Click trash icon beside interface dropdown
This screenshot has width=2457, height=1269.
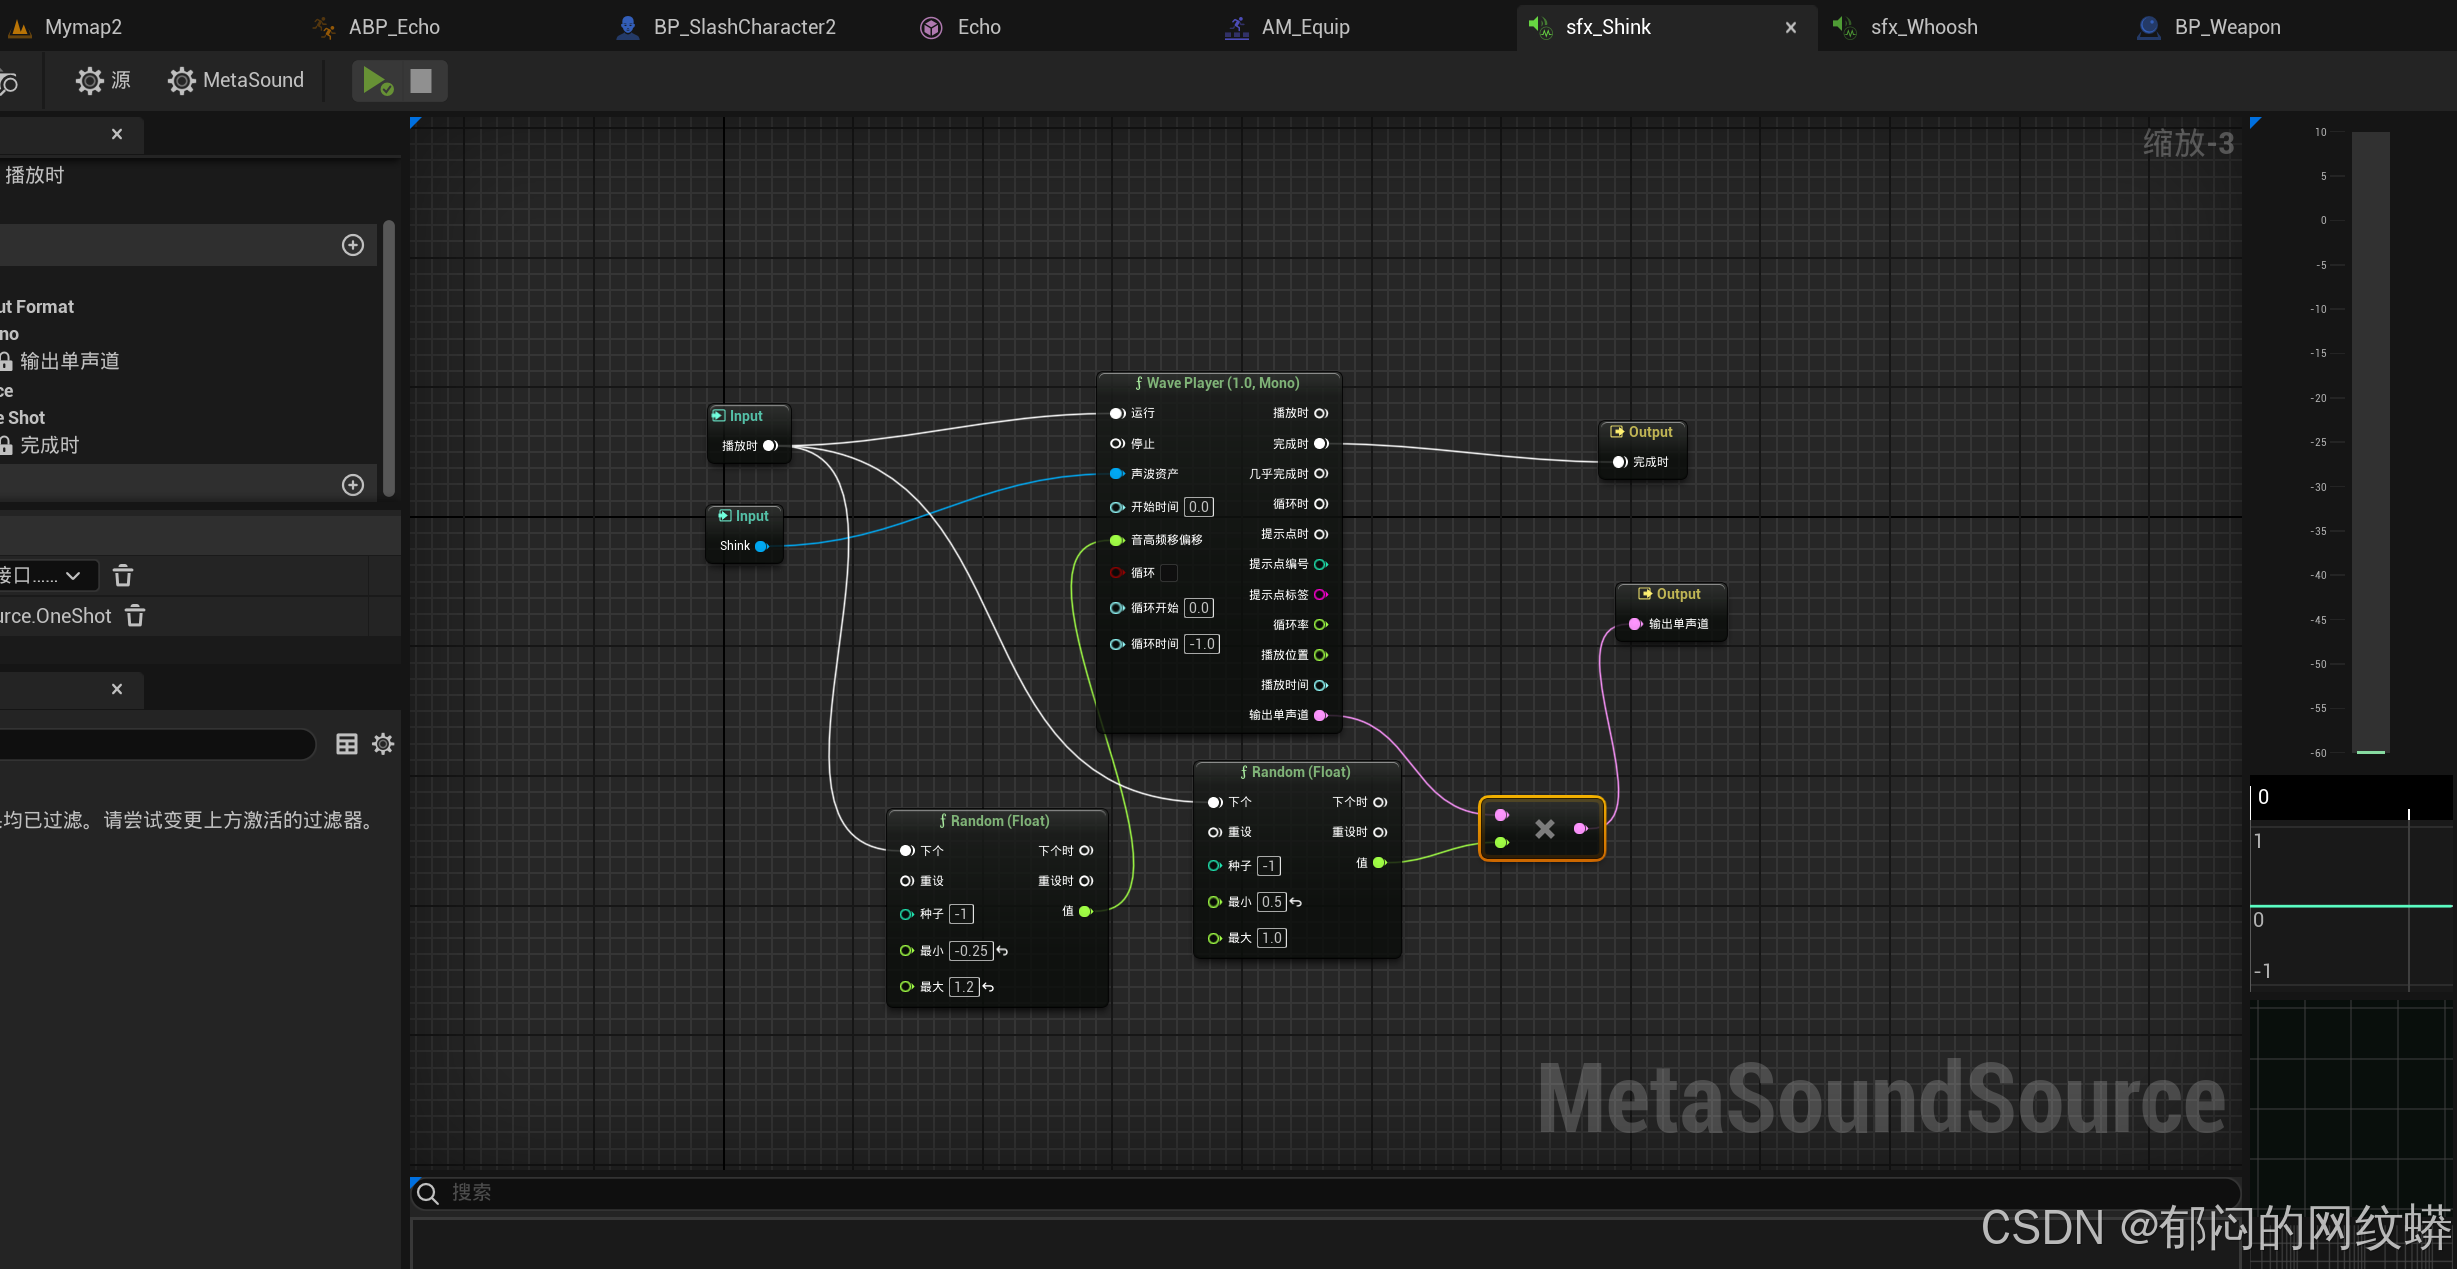click(x=123, y=575)
